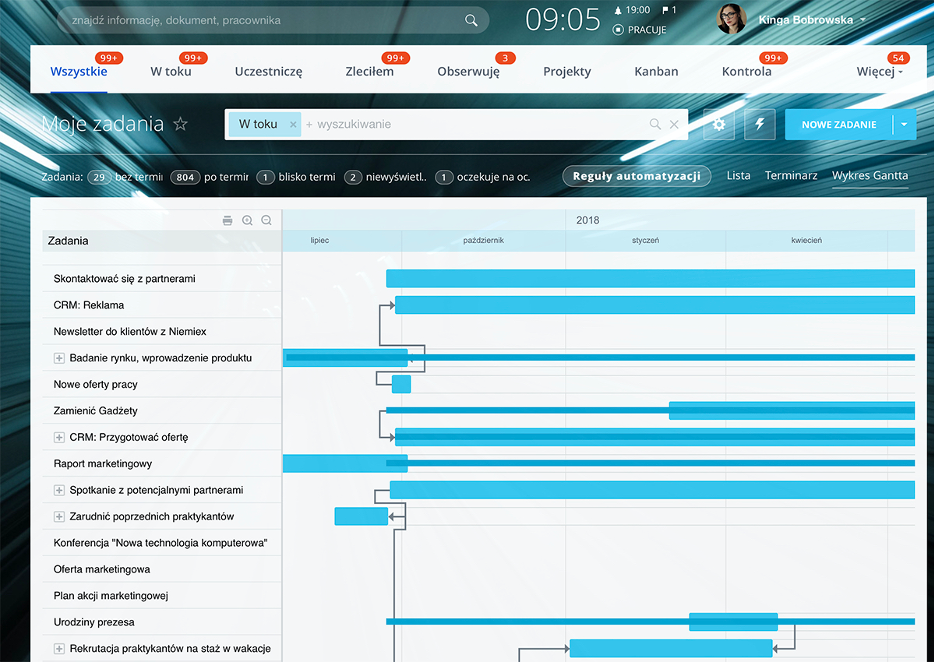Viewport: 934px width, 662px height.
Task: Click the 'Nowe oferty pracy' Gantt bar
Action: (401, 384)
